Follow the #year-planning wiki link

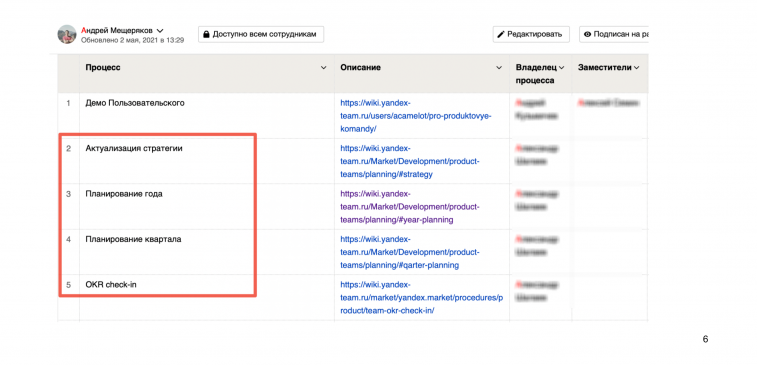[410, 207]
